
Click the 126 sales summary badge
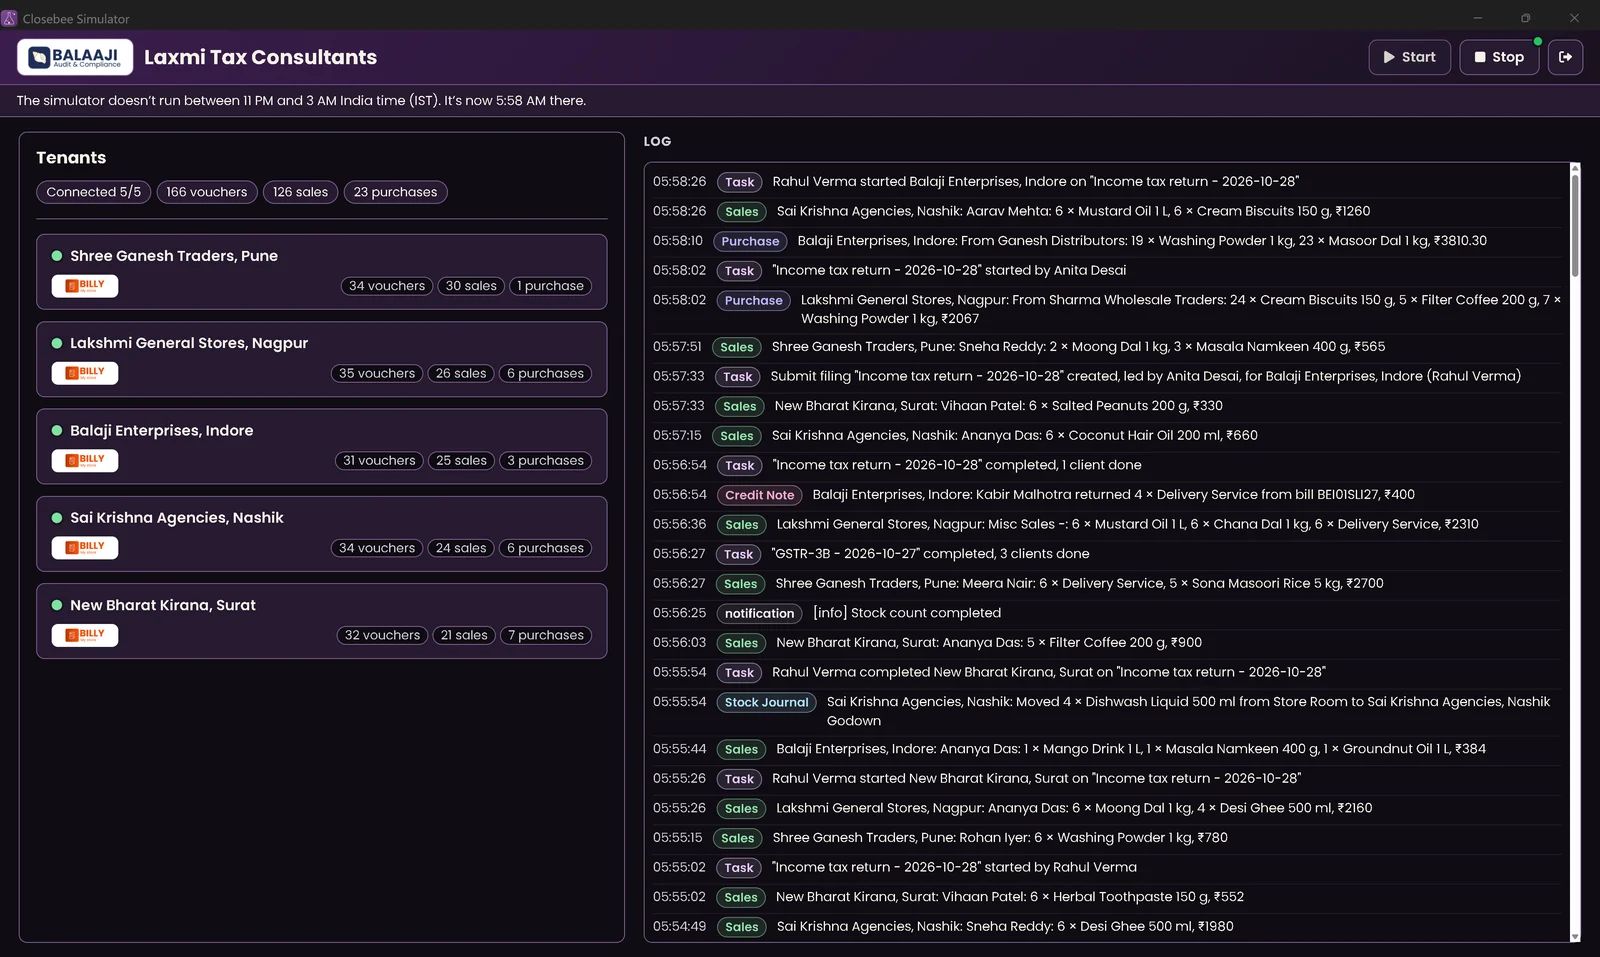click(x=300, y=192)
